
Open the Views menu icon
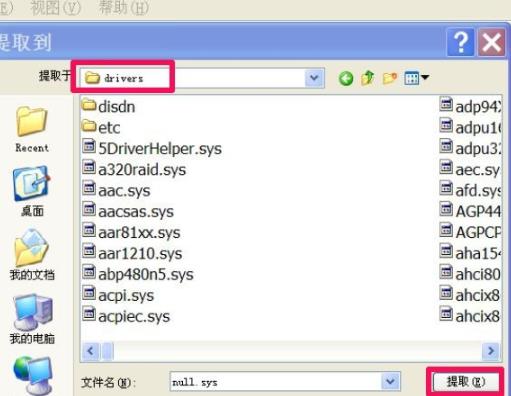pyautogui.click(x=416, y=78)
